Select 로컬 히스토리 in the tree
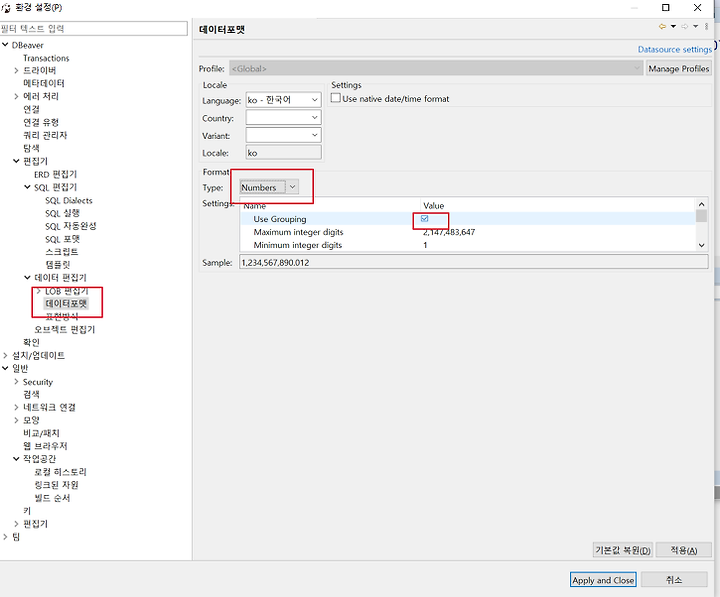This screenshot has width=720, height=597. click(60, 472)
